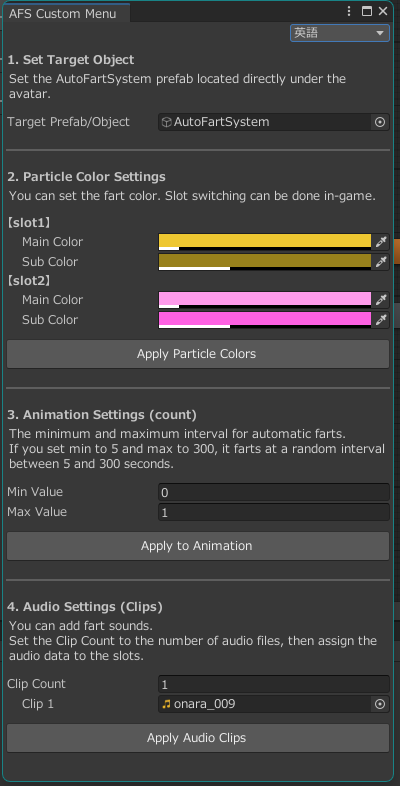The image size is (400, 786).
Task: Click Apply Audio Clips button
Action: point(197,738)
